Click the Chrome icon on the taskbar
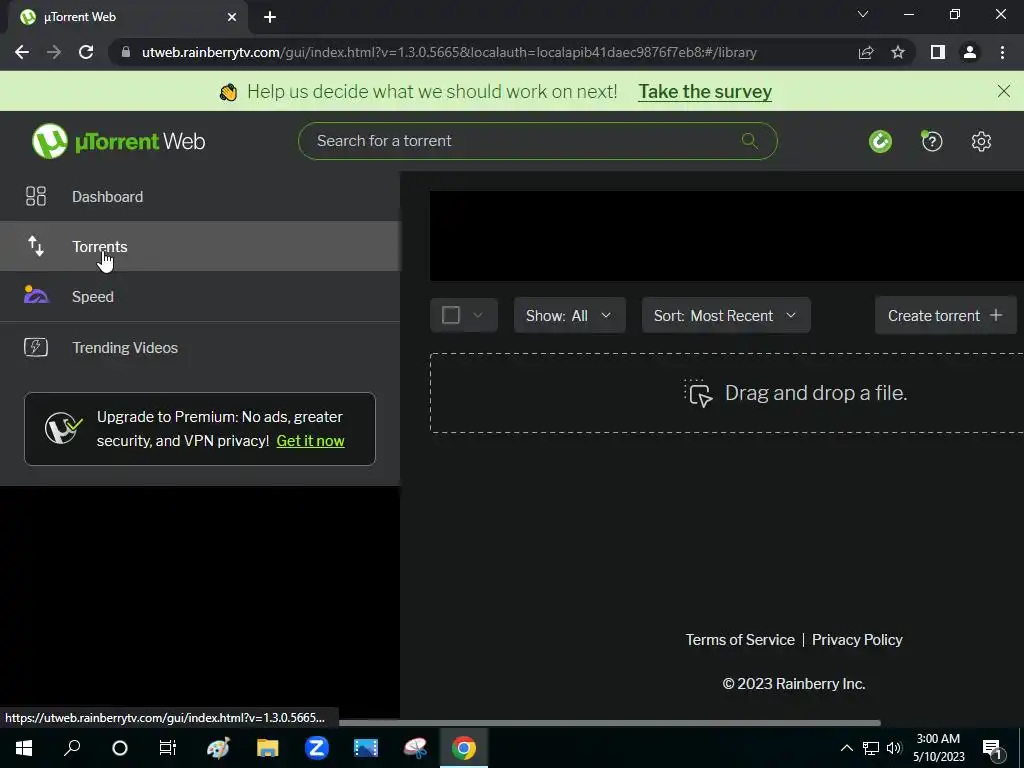 tap(464, 748)
